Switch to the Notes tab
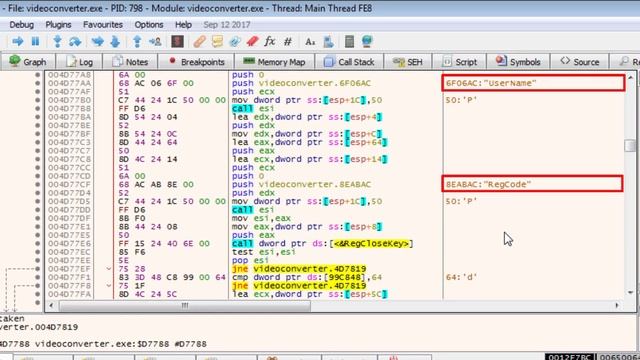Viewport: 640px width, 360px height. pos(130,62)
